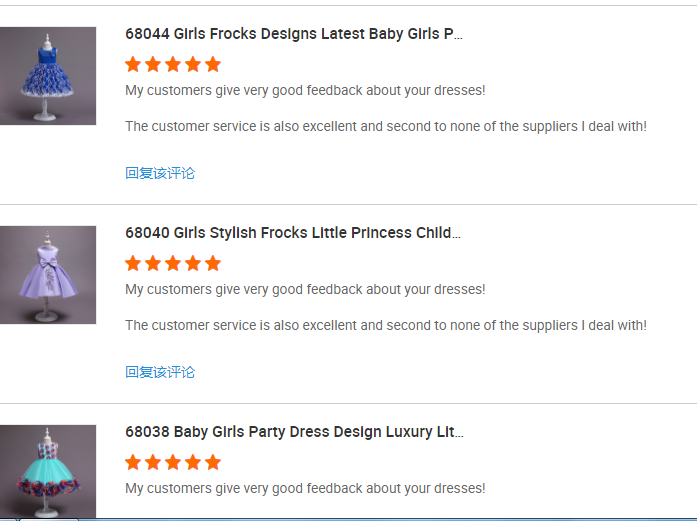
Task: Click the customer service sentence in the 68040 review
Action: tap(386, 325)
